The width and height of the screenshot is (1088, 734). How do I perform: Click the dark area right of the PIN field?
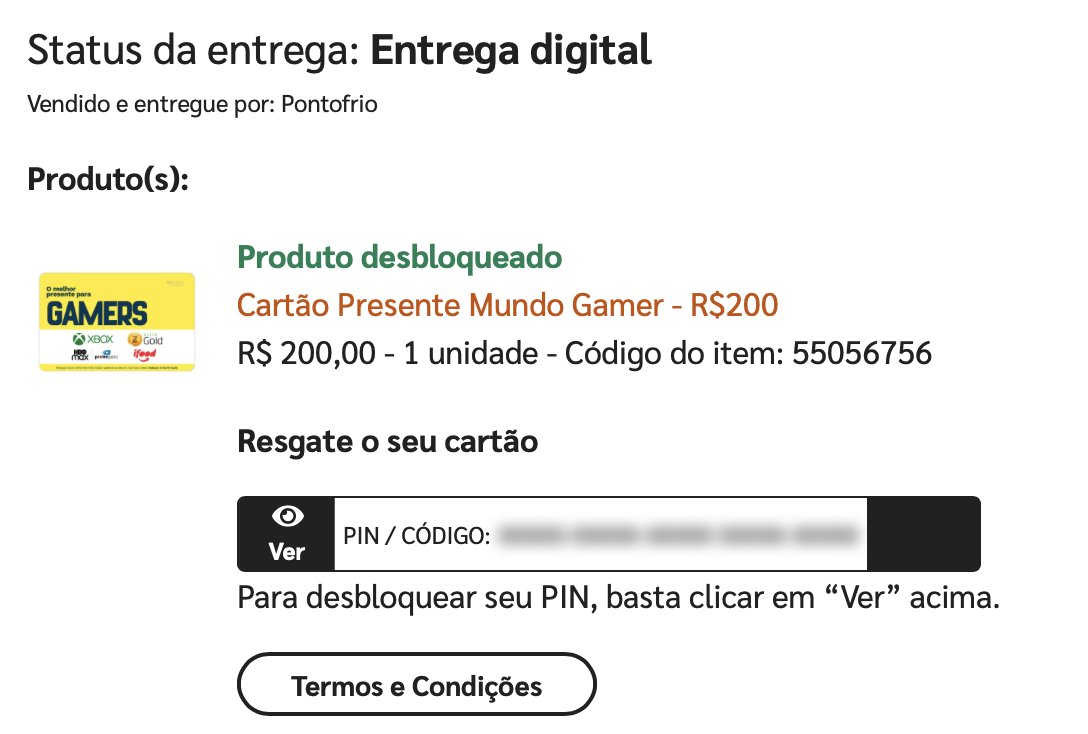[924, 534]
